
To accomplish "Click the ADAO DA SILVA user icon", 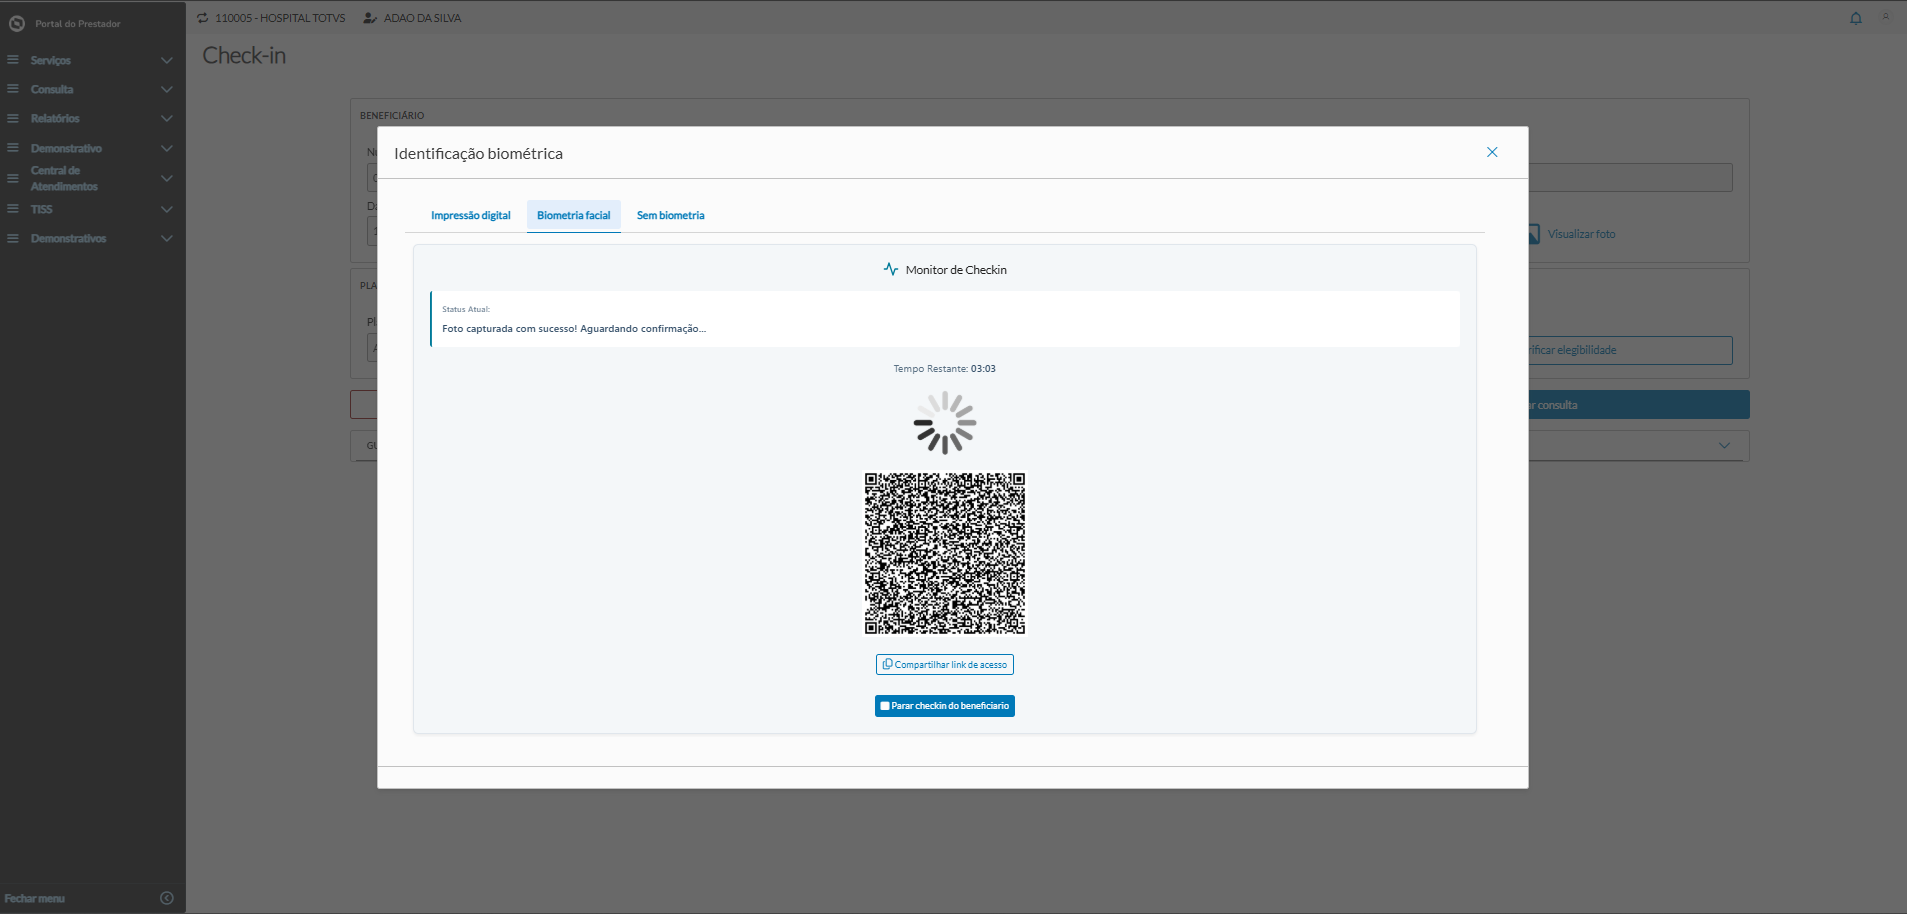I will 370,18.
